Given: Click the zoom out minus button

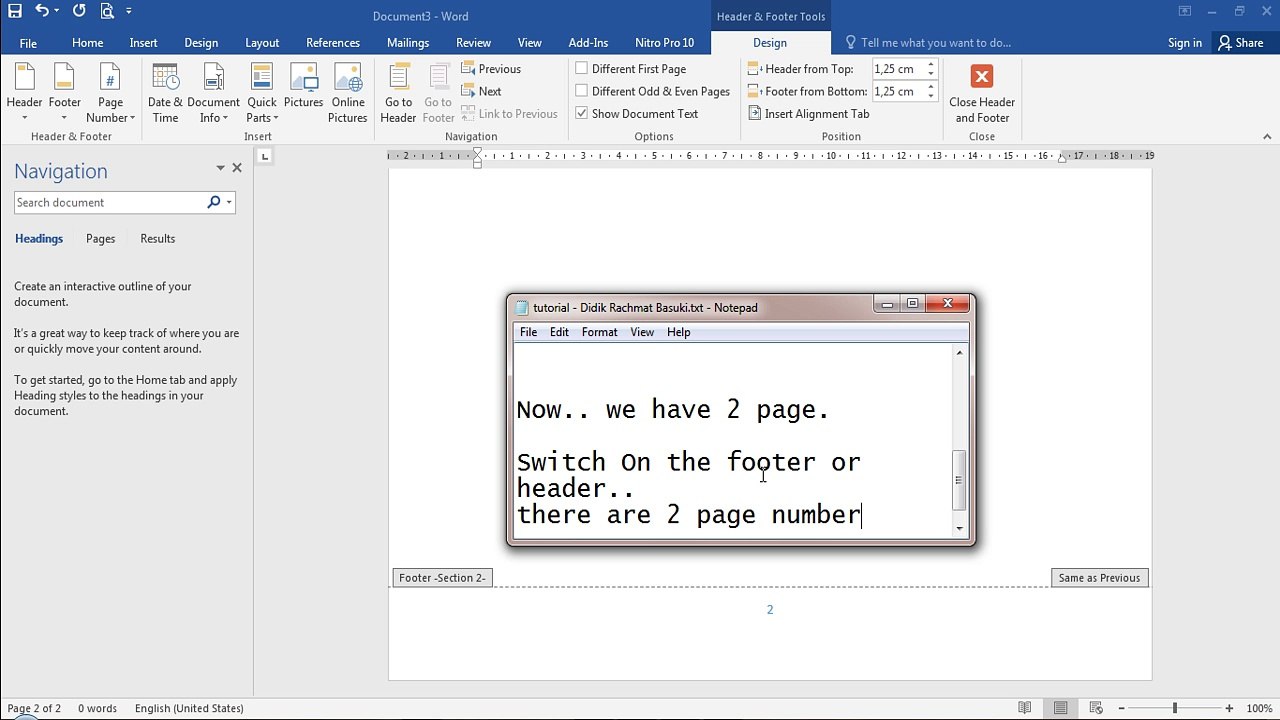Looking at the screenshot, I should coord(1122,708).
